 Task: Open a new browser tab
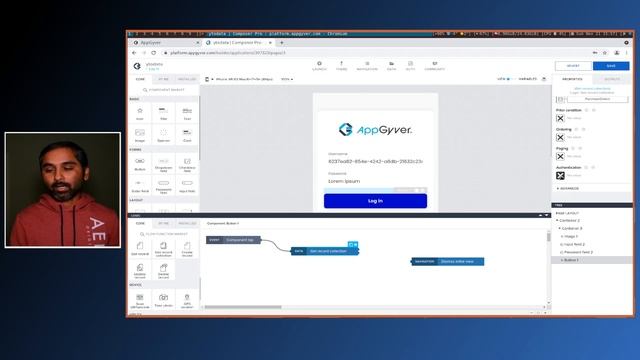(282, 42)
